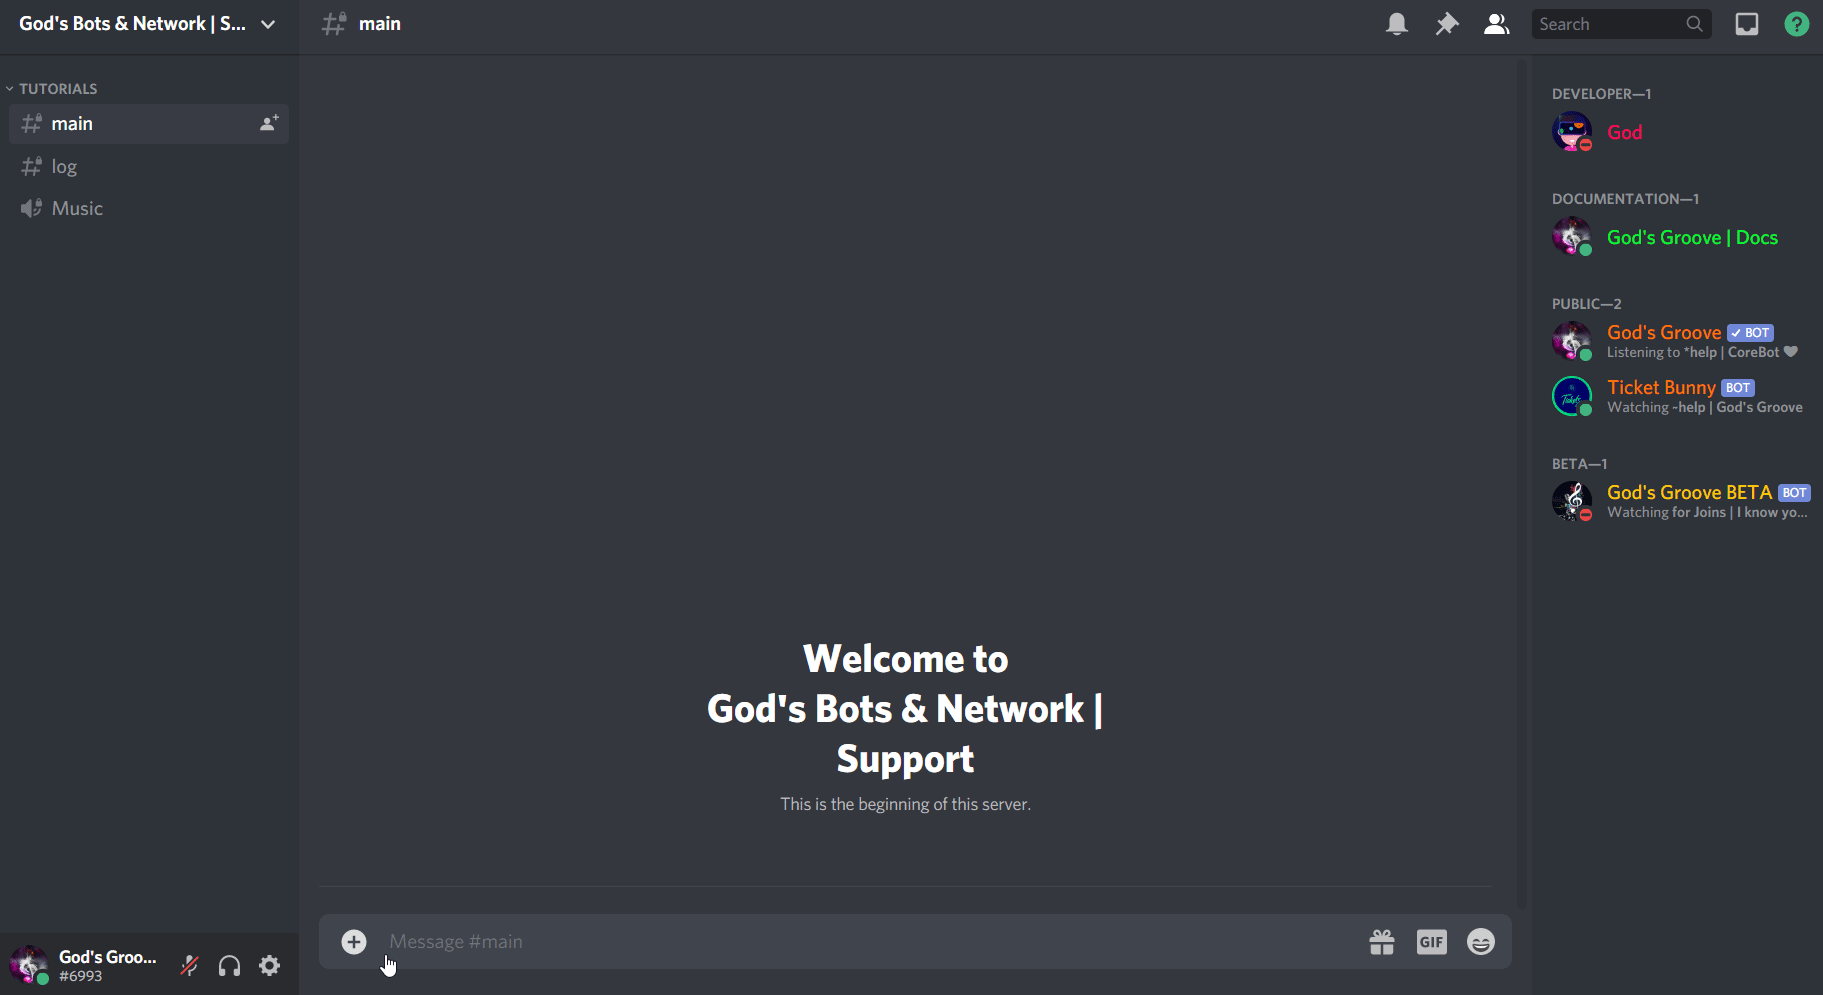Open notification settings bell icon
Viewport: 1823px width, 995px height.
[1397, 24]
